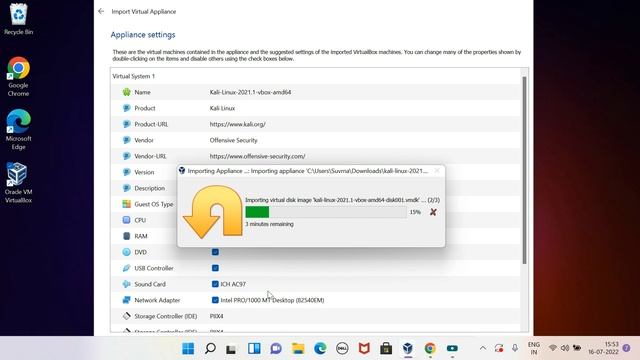Viewport: 640px width, 360px height.
Task: Click the microphone tray icon
Action: (515, 348)
